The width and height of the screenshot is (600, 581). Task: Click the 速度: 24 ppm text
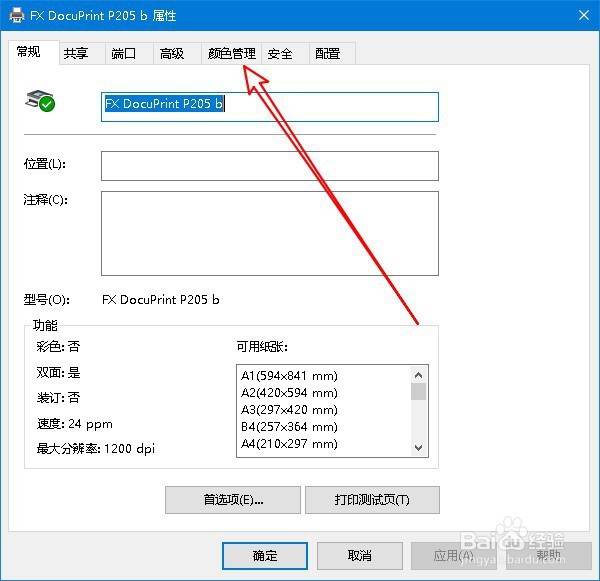[75, 424]
